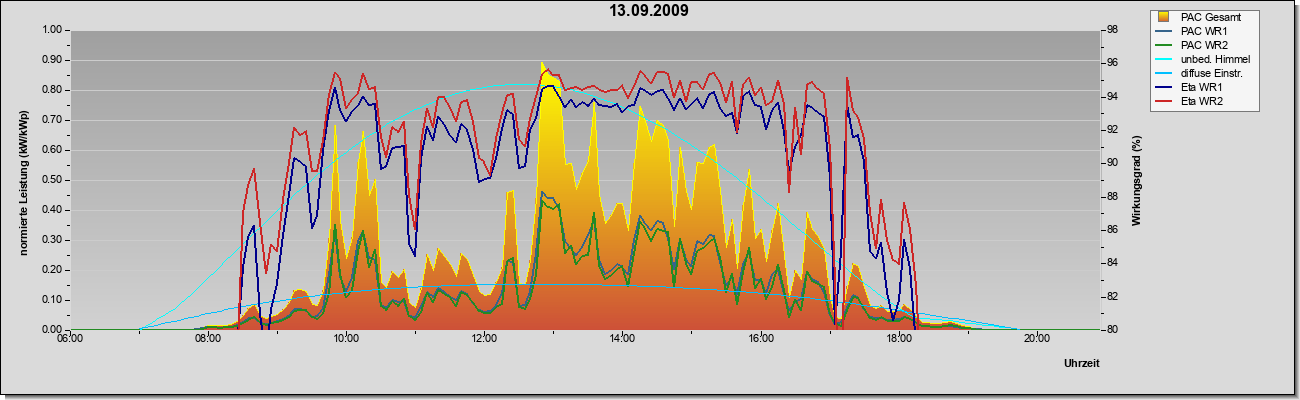Click the Uhrzeit axis label
The width and height of the screenshot is (1300, 400).
1083,364
